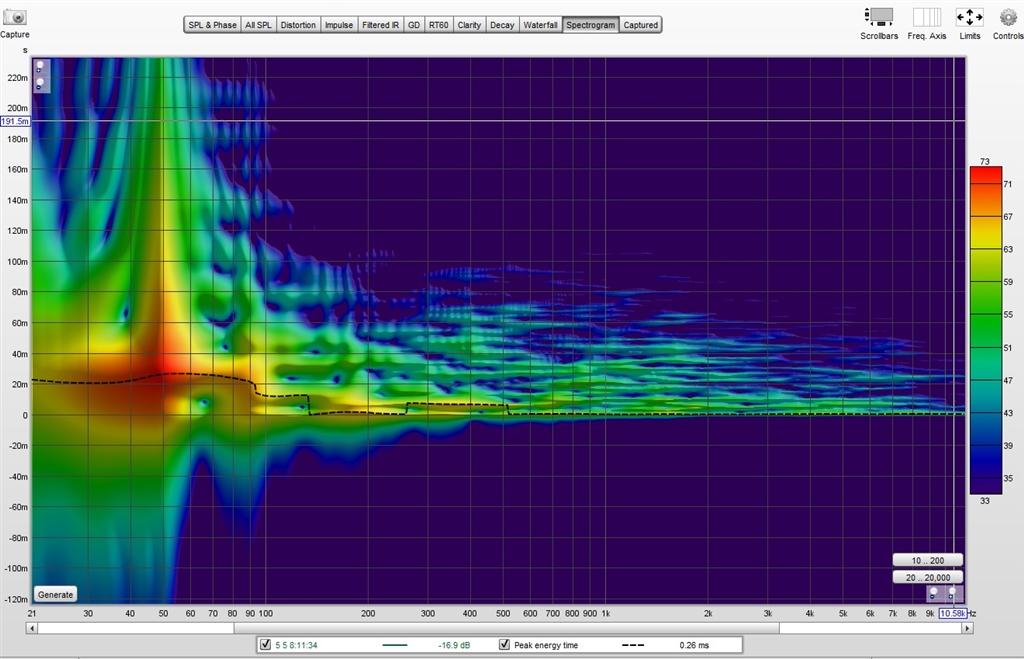
Task: Open the Clarity tab
Action: click(x=469, y=25)
